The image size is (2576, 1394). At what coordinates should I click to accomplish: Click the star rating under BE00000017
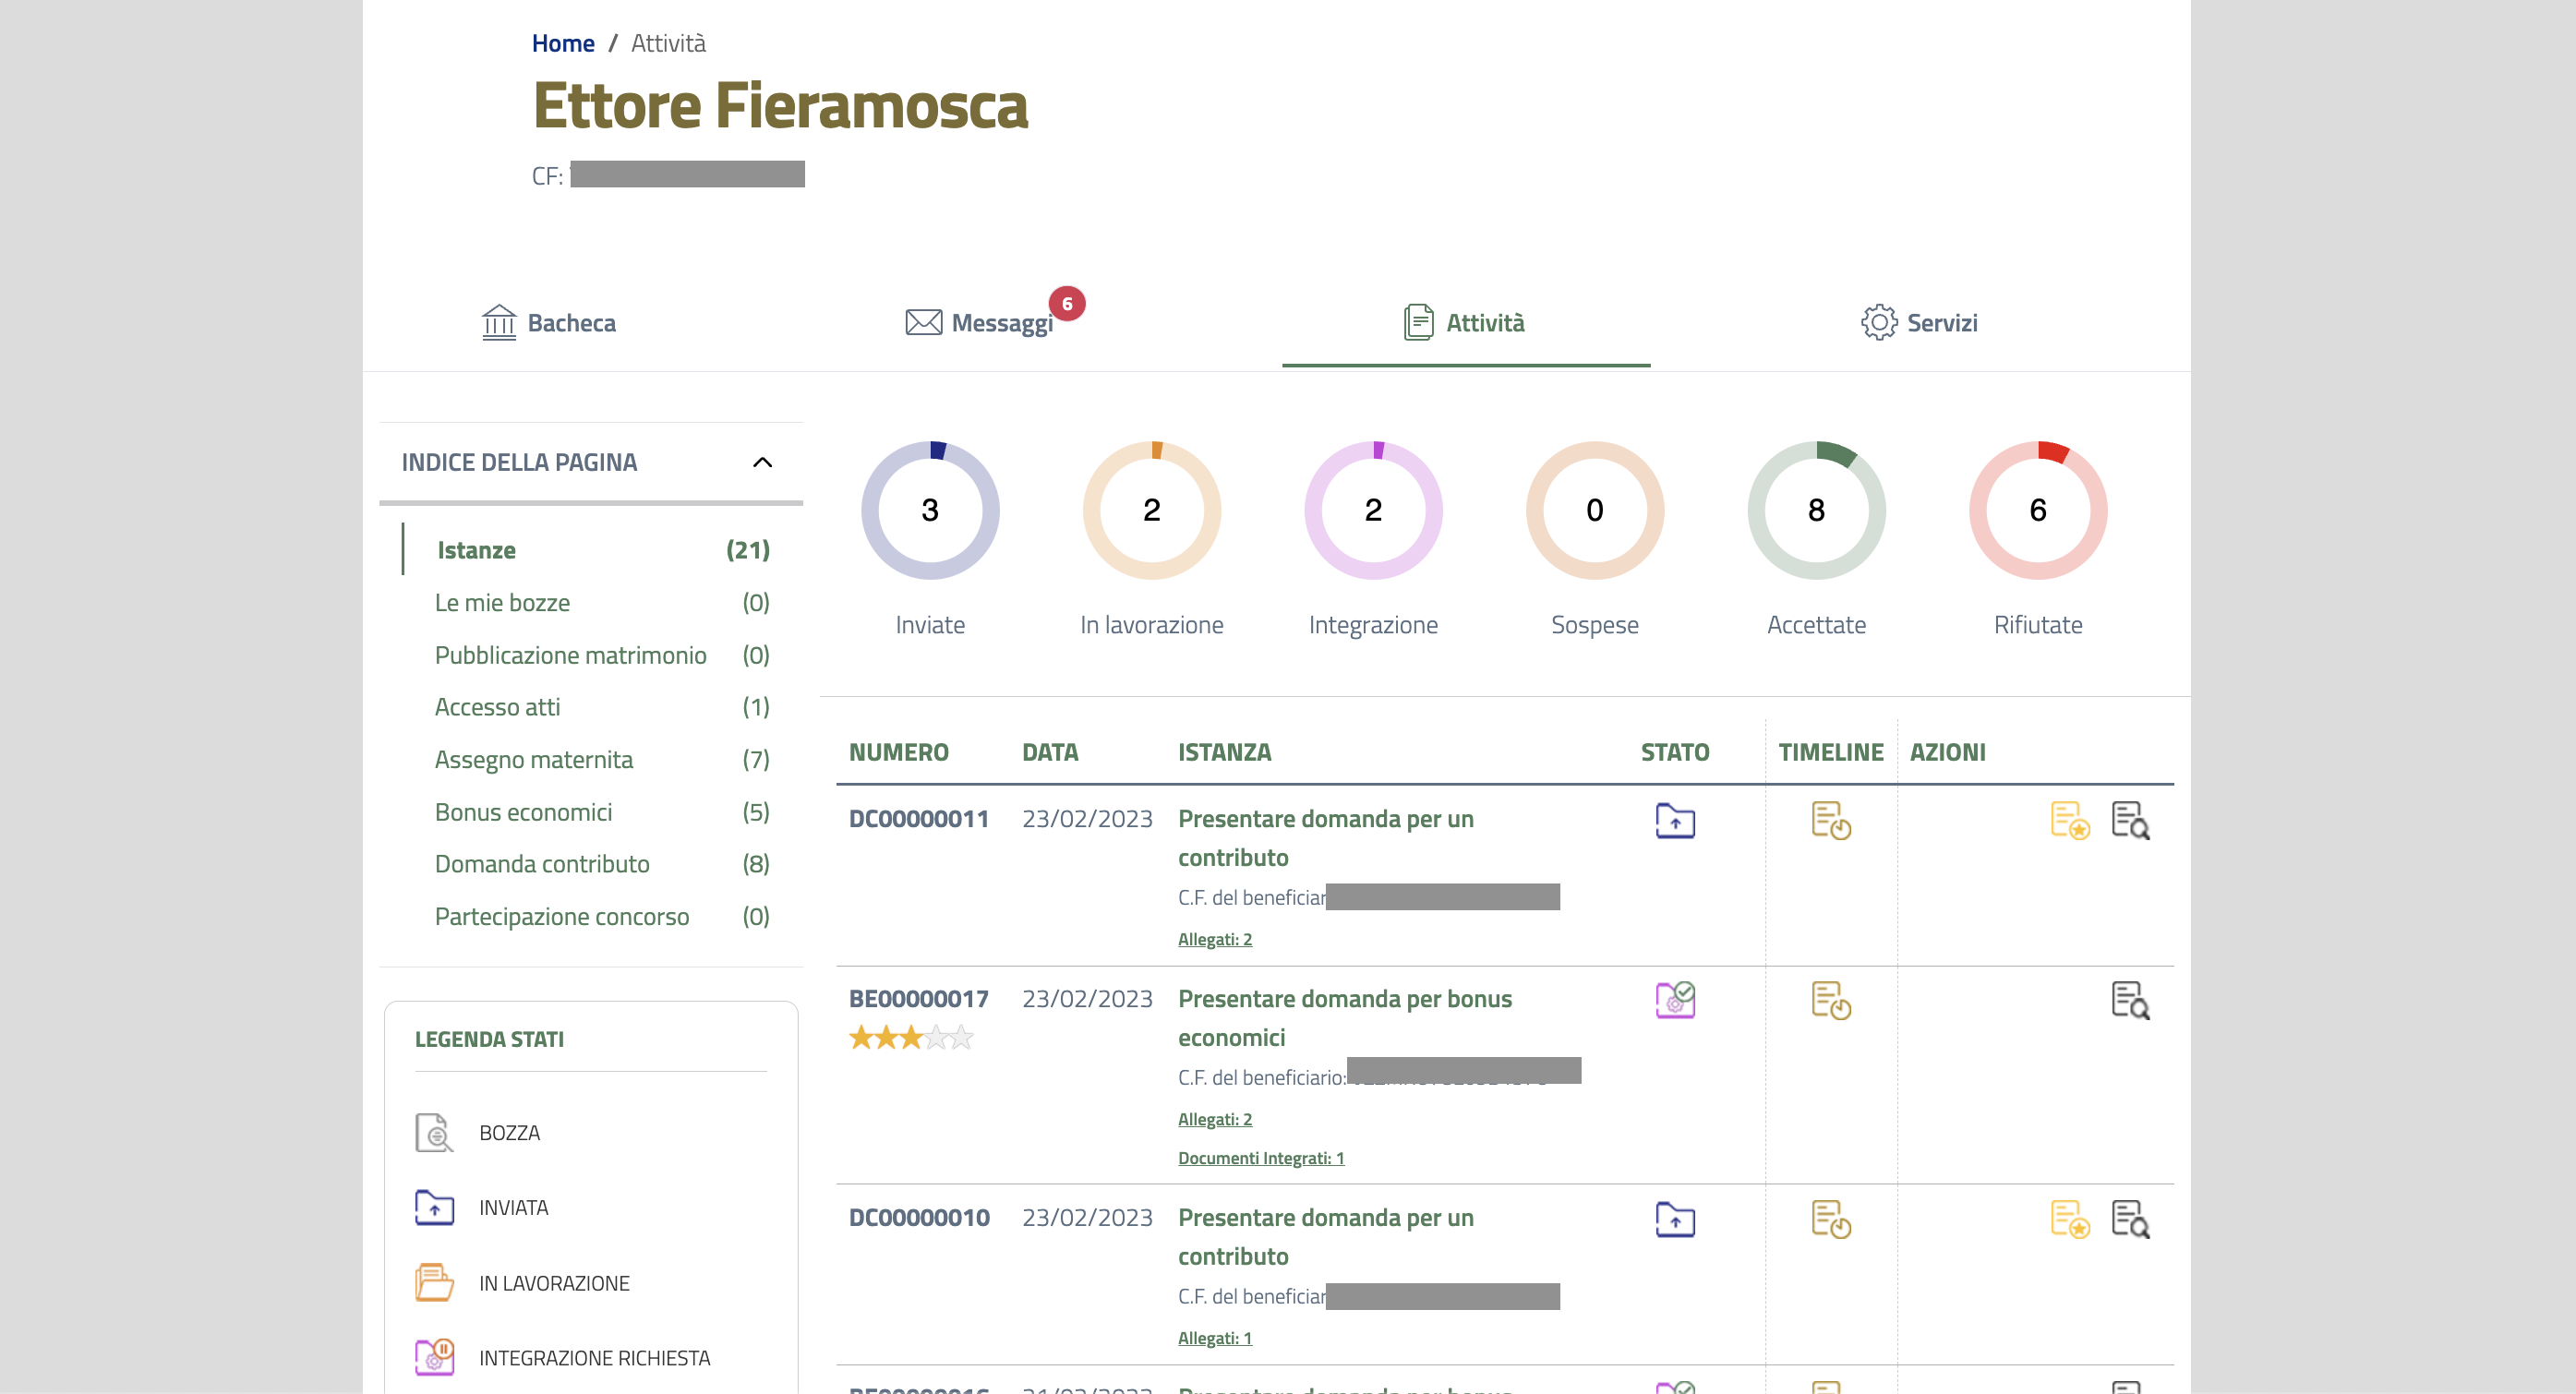pos(910,1037)
